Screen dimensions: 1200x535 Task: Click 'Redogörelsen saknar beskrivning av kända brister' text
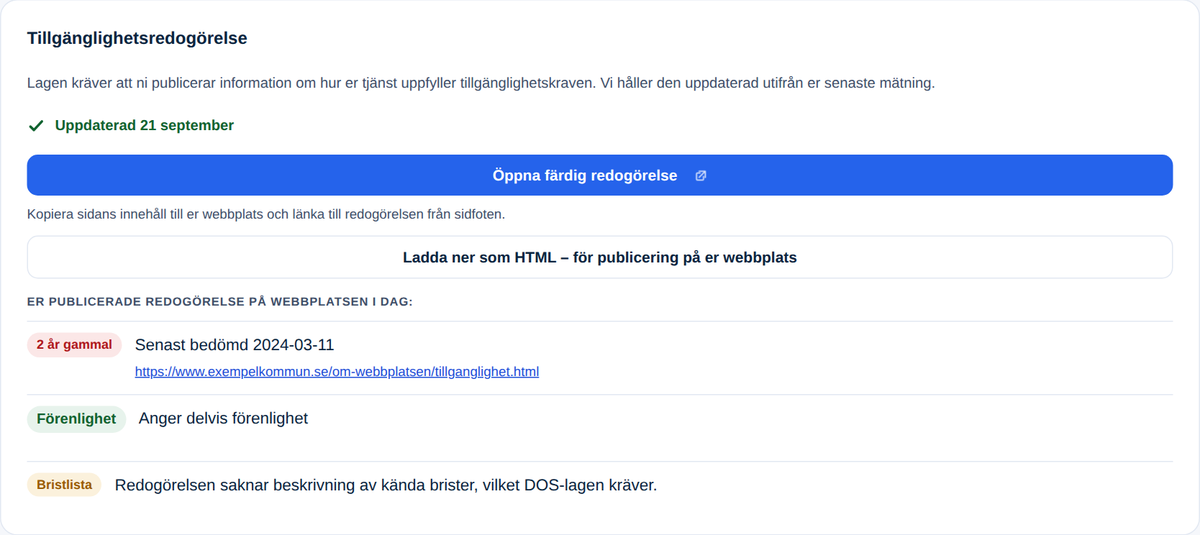click(x=386, y=486)
